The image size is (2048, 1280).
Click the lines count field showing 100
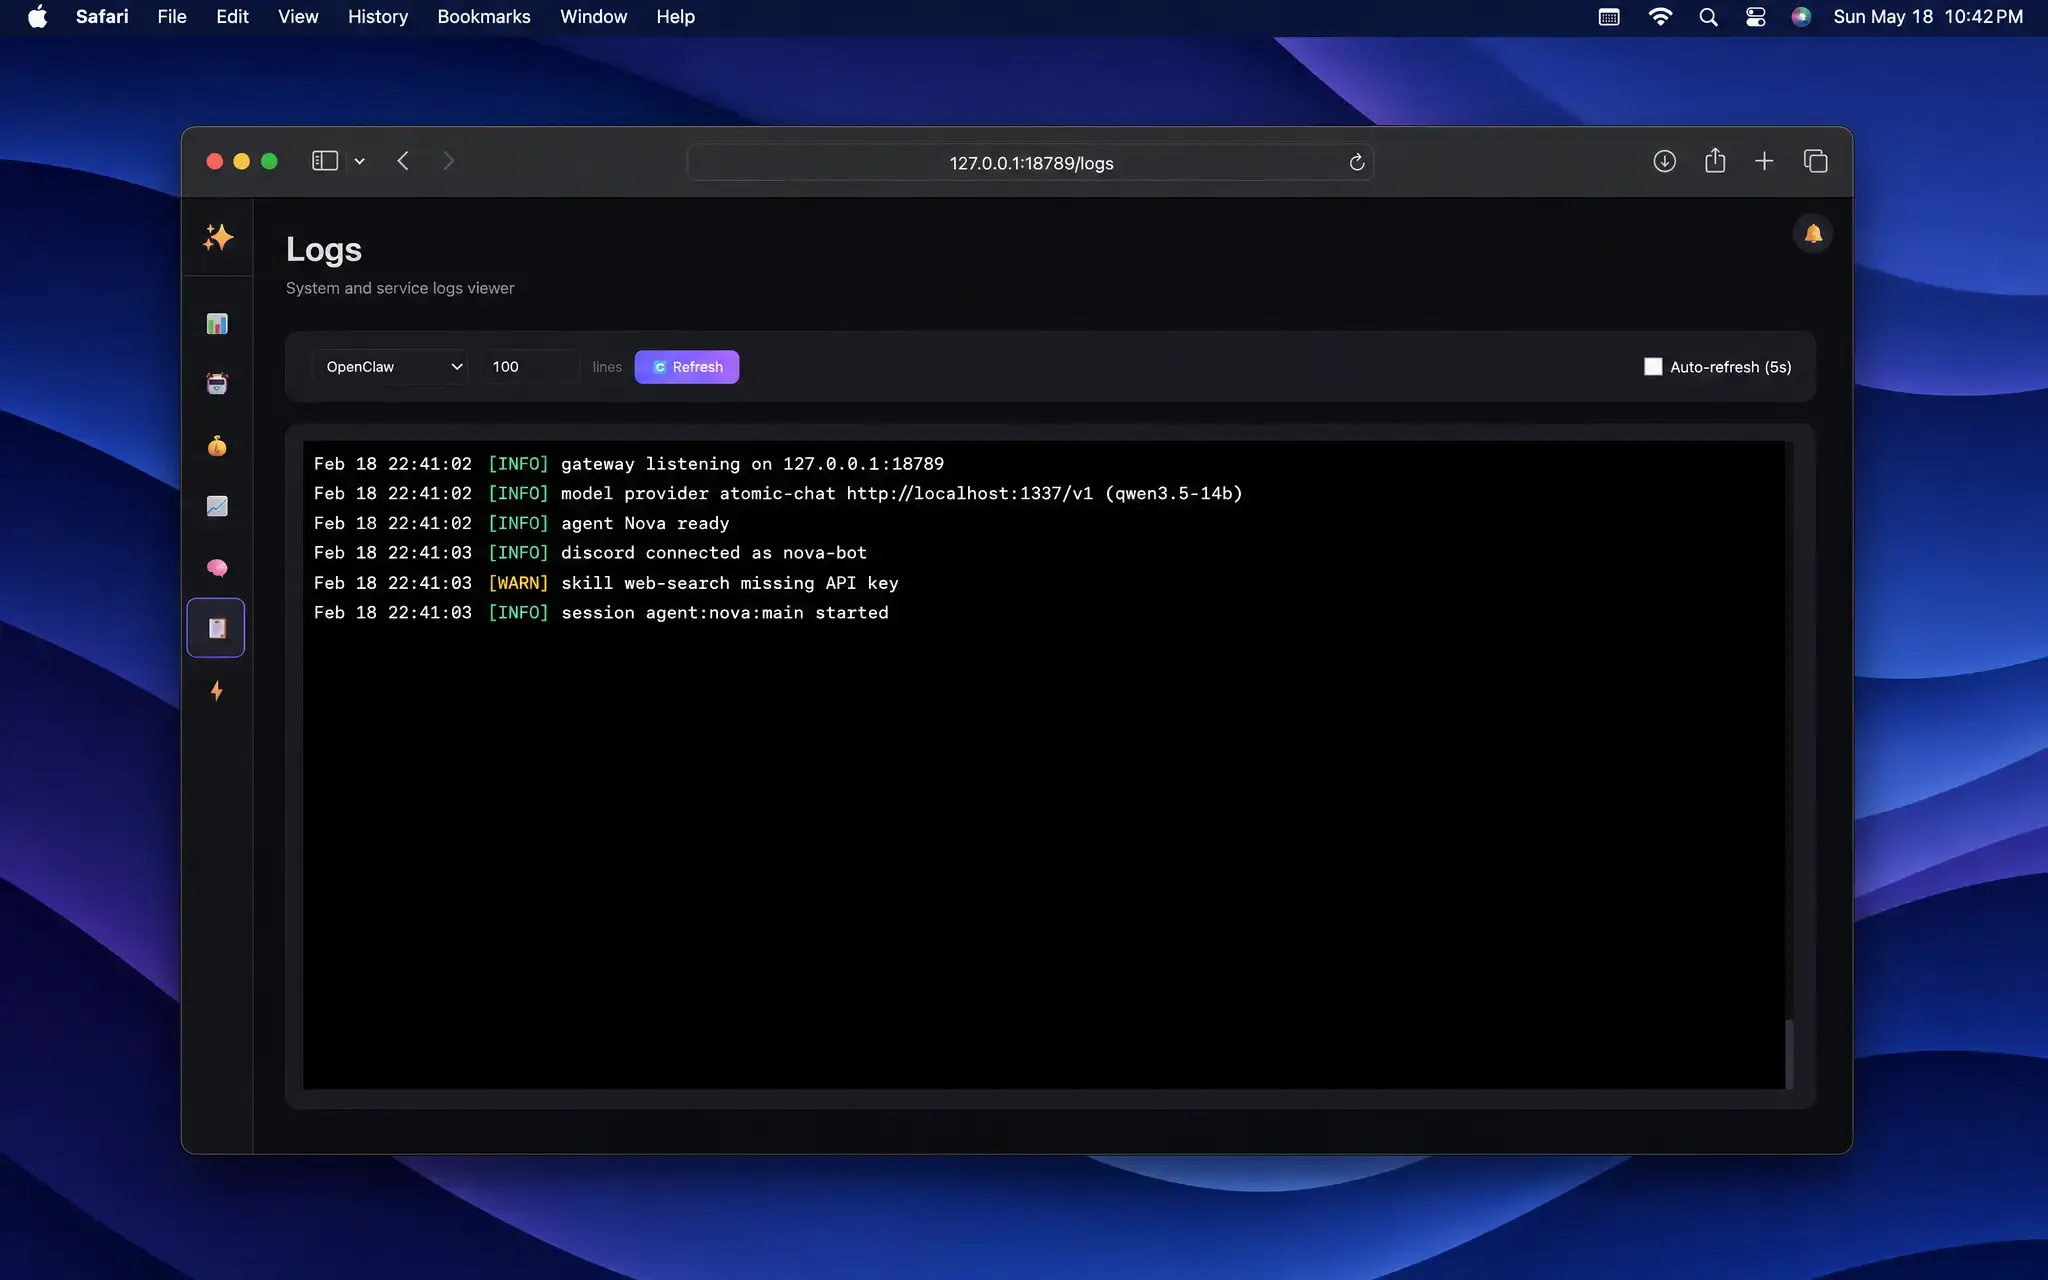coord(529,367)
